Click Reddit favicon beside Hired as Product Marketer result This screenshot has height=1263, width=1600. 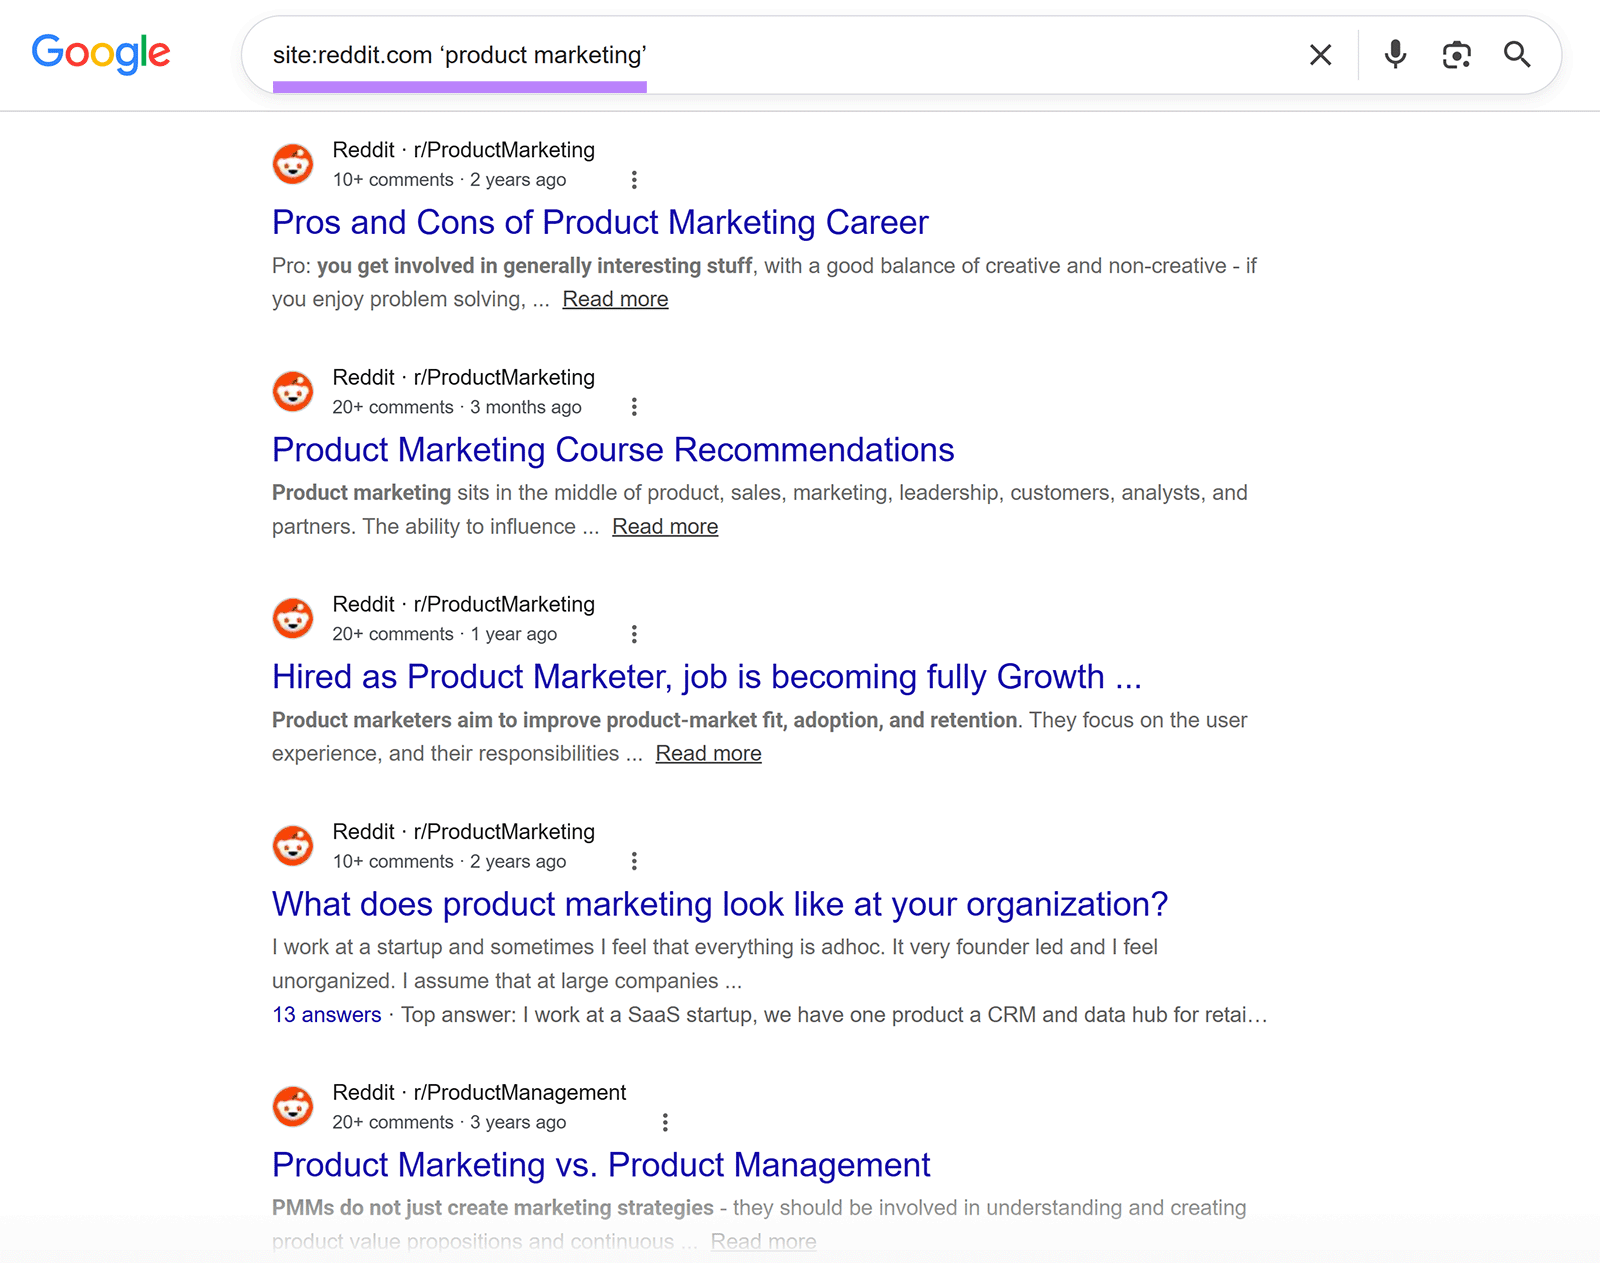pyautogui.click(x=293, y=618)
